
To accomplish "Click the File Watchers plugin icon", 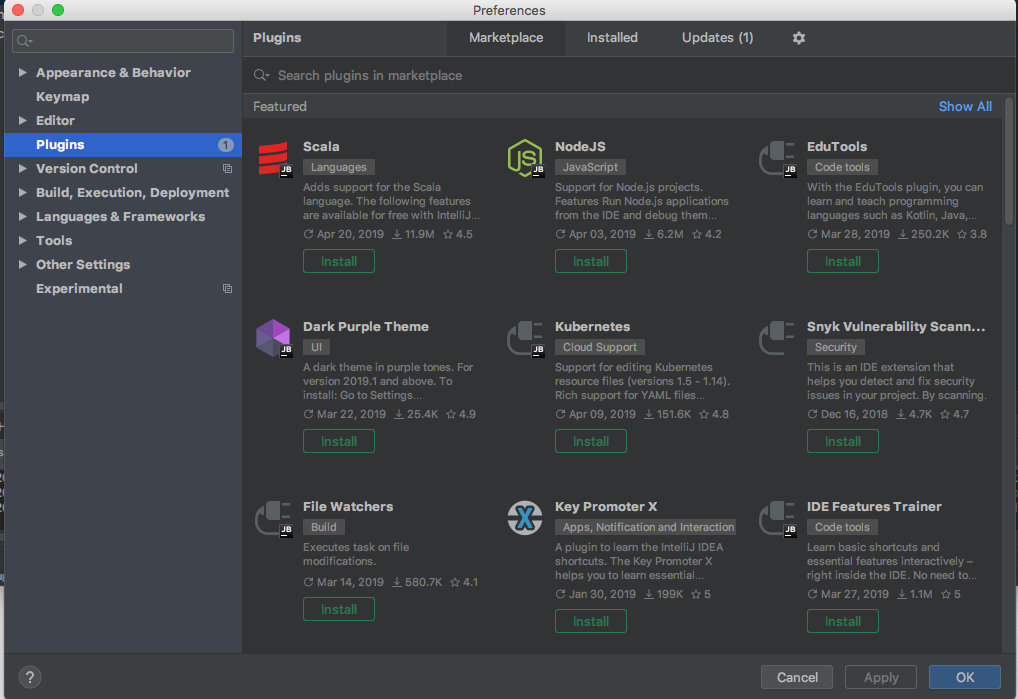I will [x=273, y=518].
